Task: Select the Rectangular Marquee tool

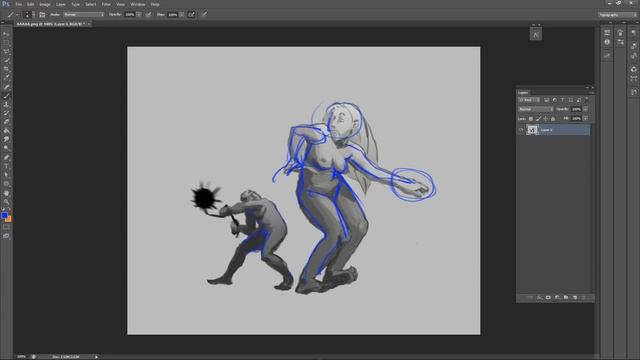Action: [x=6, y=43]
